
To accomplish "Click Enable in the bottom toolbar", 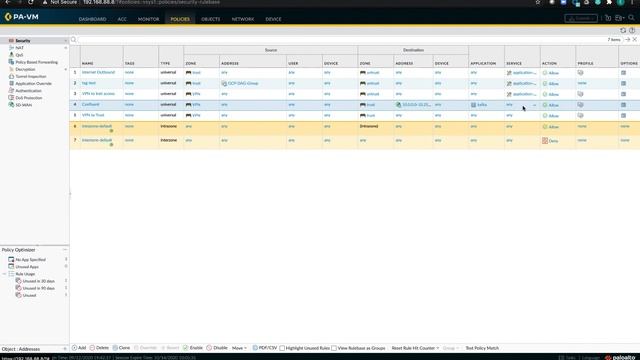I will [x=193, y=348].
